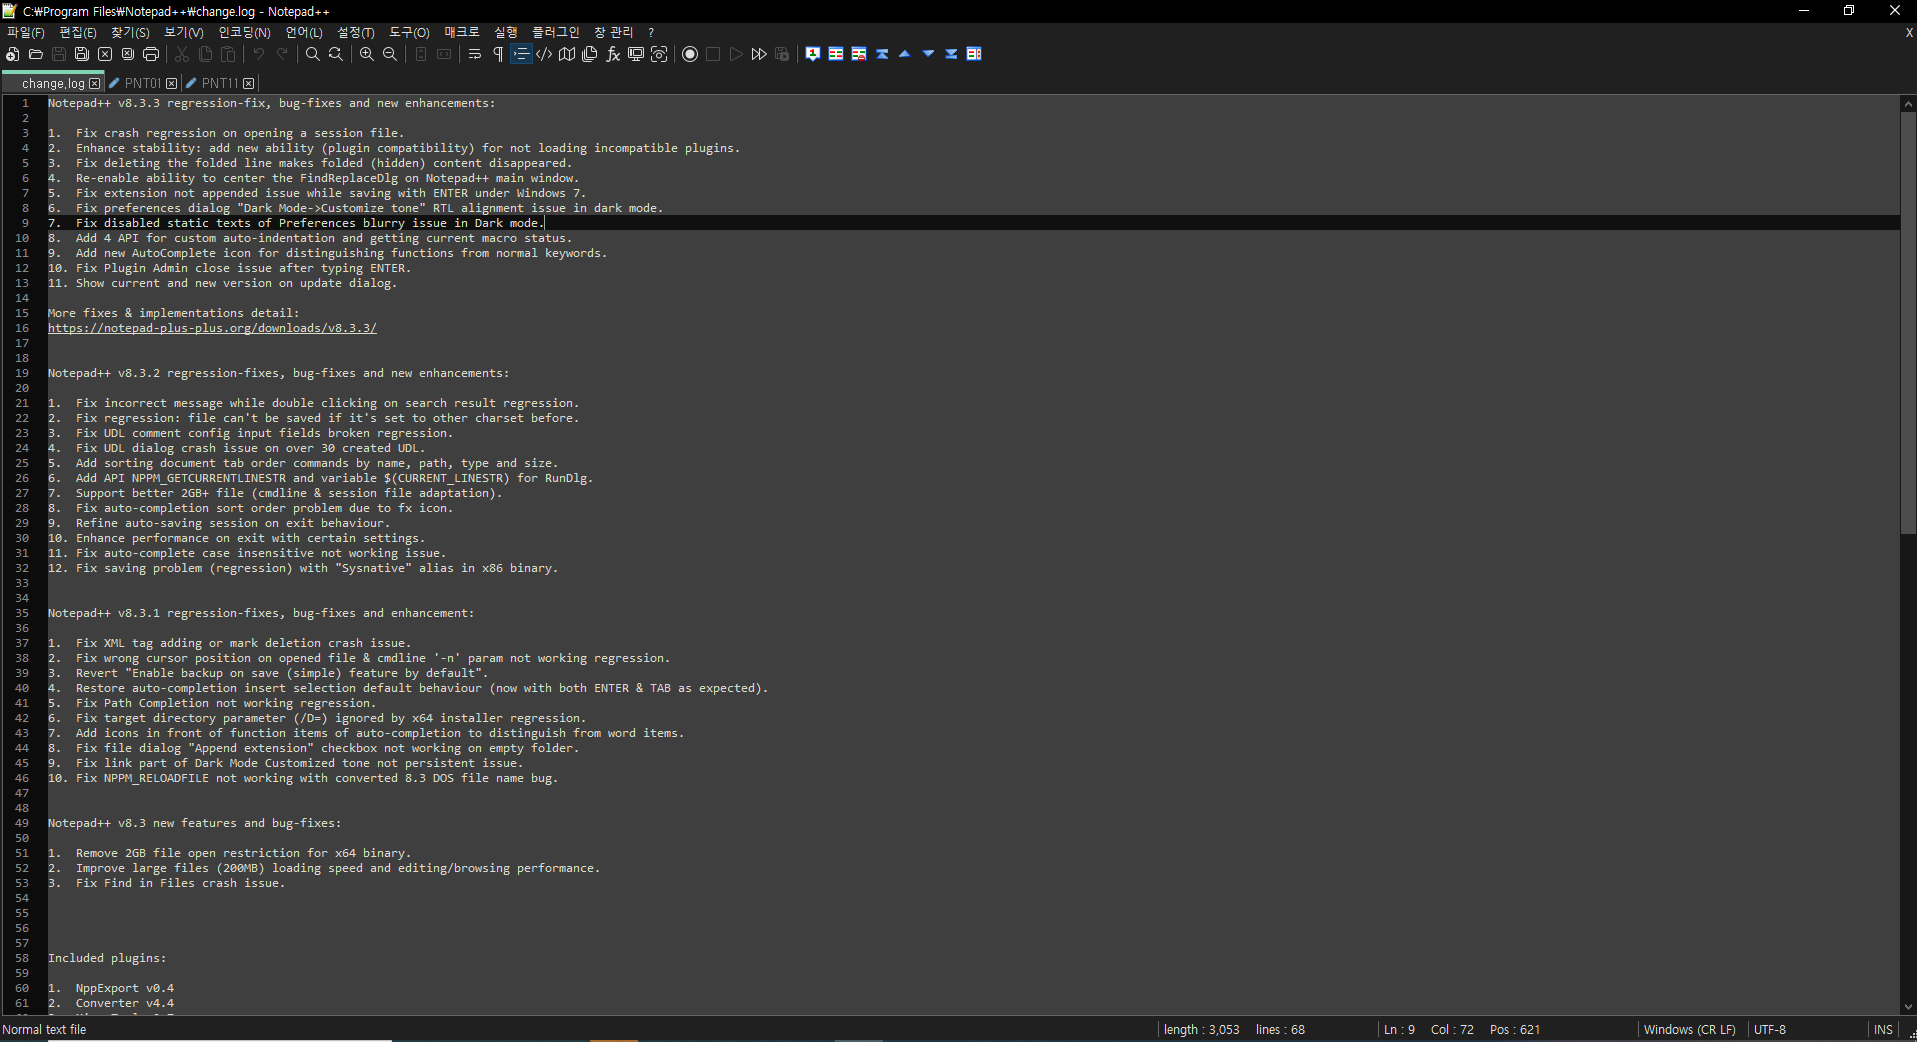Open the 설정(T) menu

(356, 32)
